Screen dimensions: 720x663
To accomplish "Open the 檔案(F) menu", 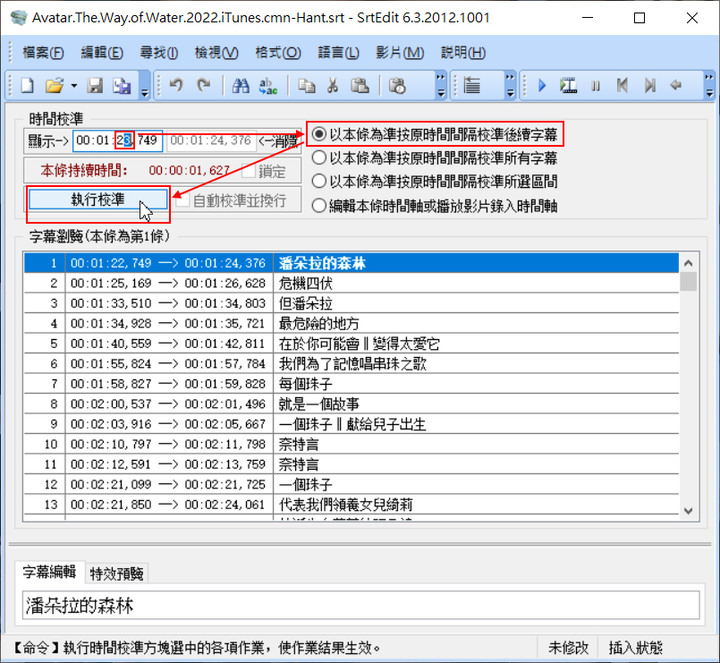I will coord(43,52).
